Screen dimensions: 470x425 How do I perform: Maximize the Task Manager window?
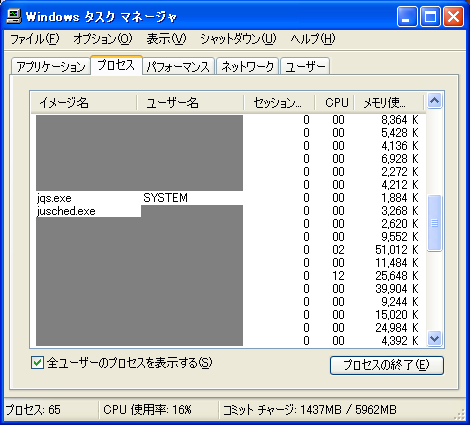430,16
